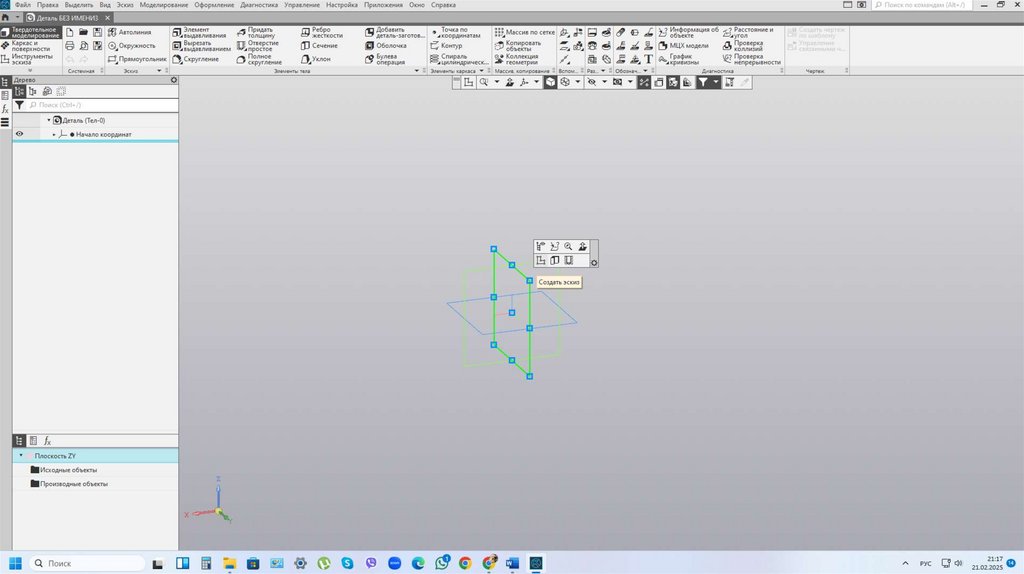Collapse the Плоскость ZY section
The image size is (1024, 574).
tap(21, 456)
